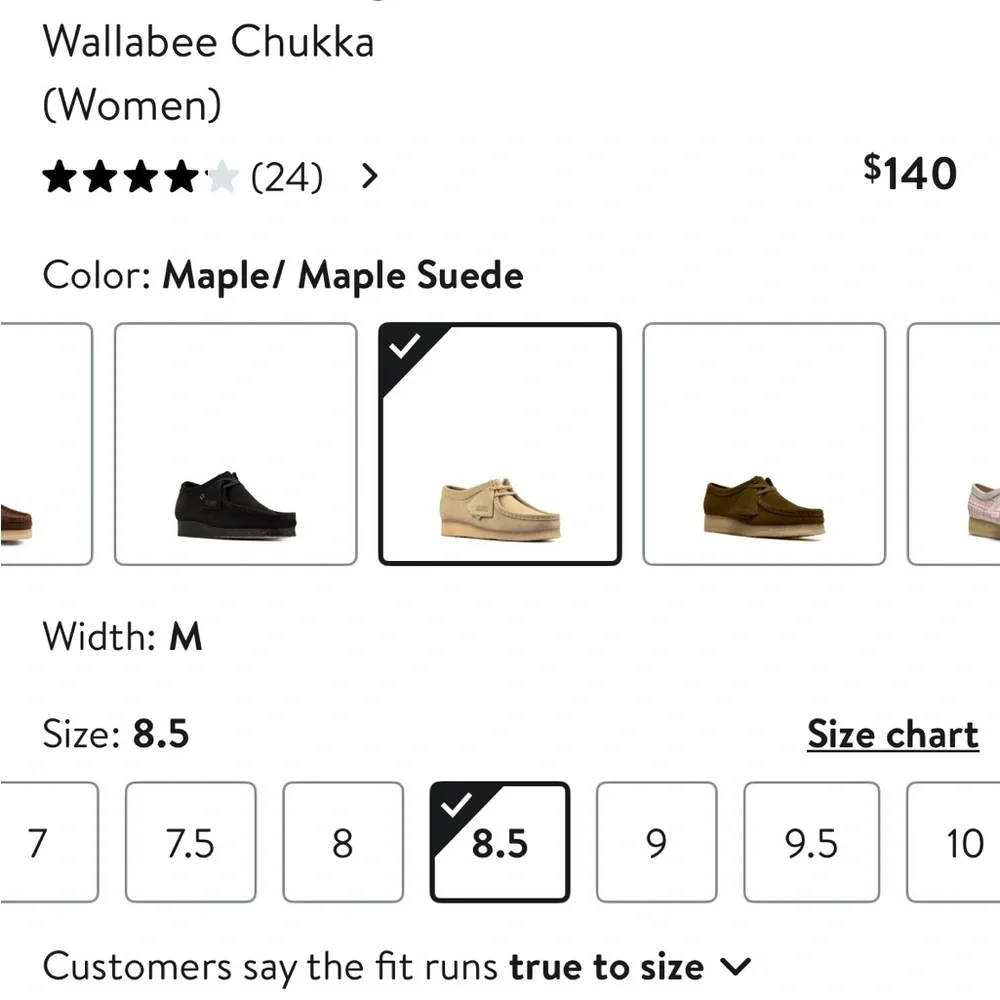Deselect the currently chosen size 8.5
This screenshot has height=1000, width=1000.
click(x=500, y=843)
